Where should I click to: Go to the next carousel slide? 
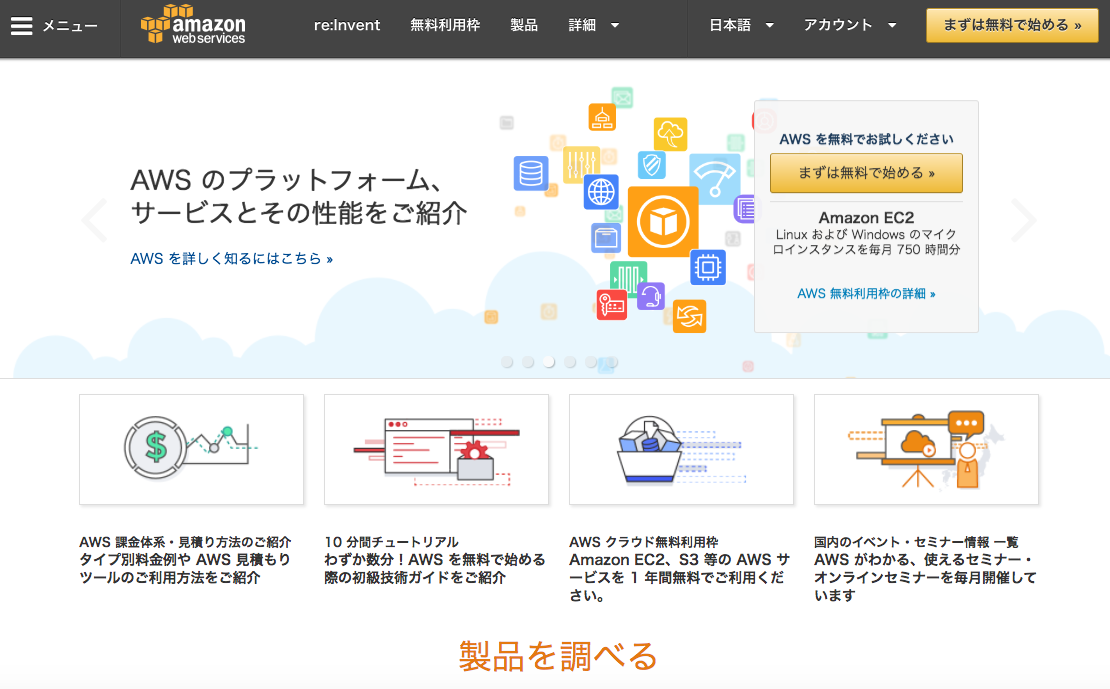coord(1023,220)
